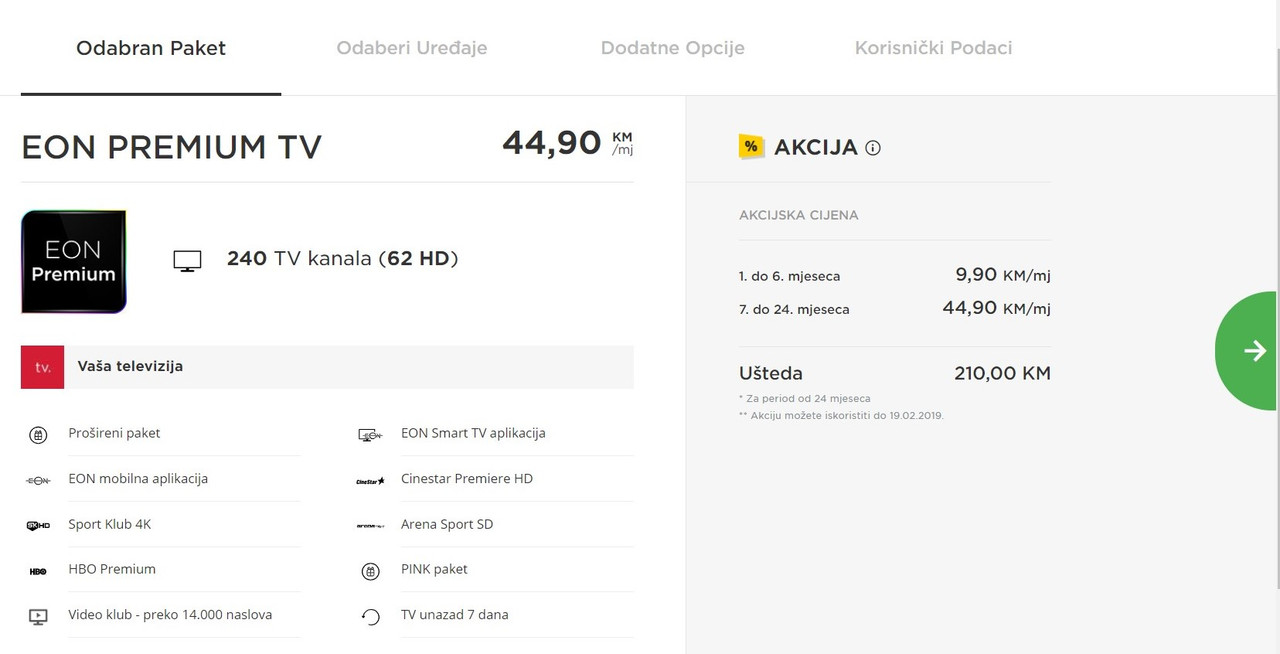Select 'Sport Klub 4K' text

click(x=110, y=524)
